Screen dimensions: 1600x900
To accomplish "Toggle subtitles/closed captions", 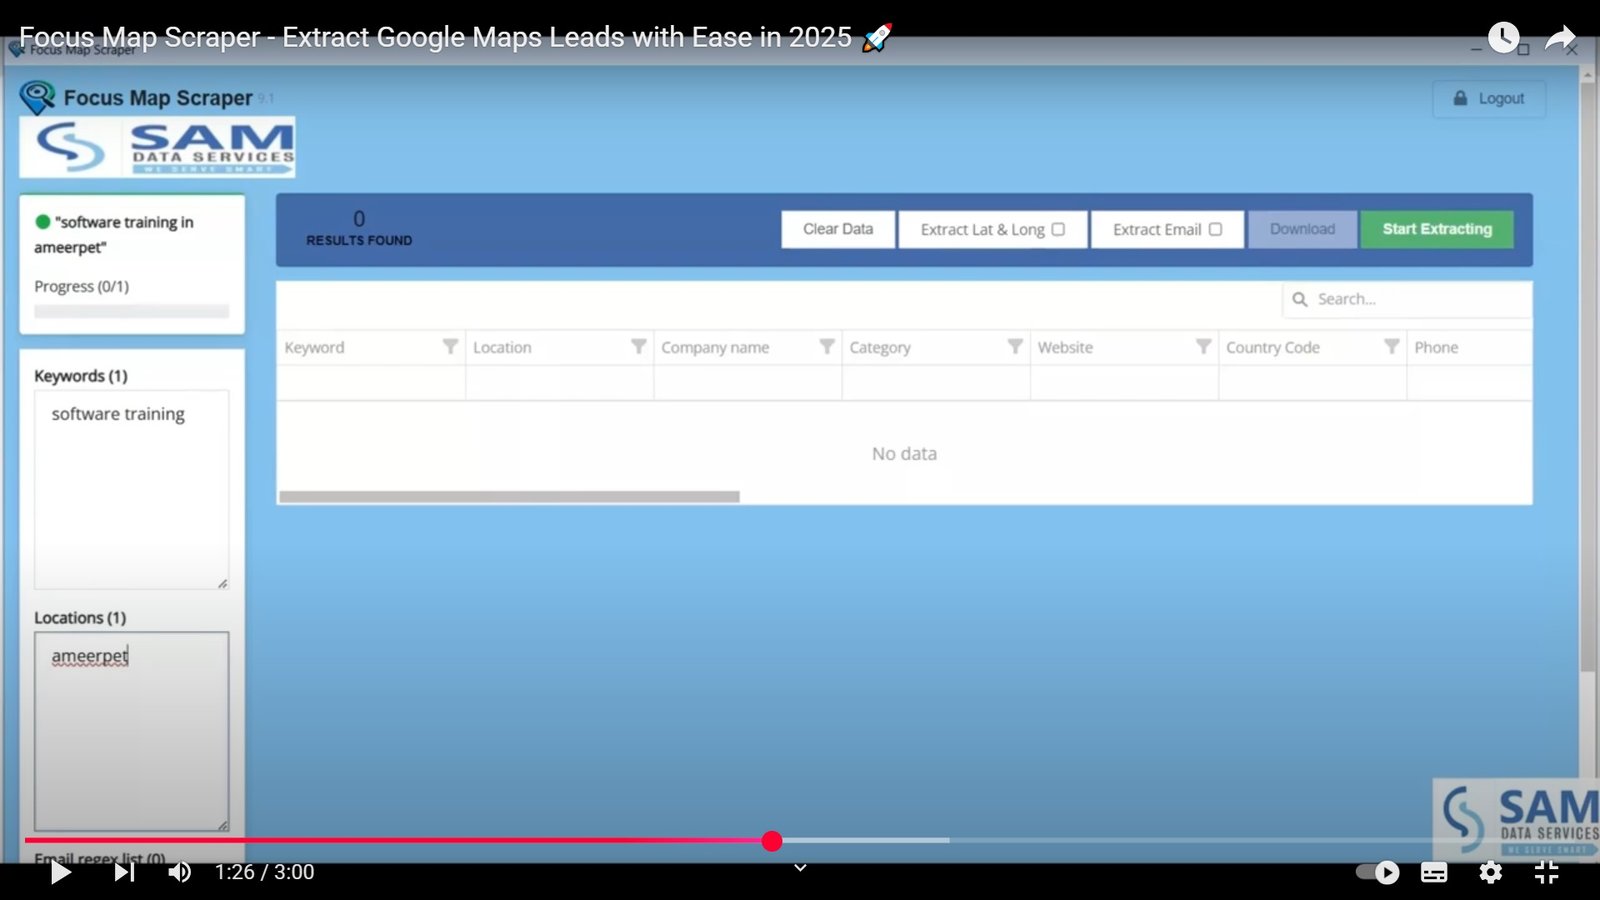I will [1434, 872].
